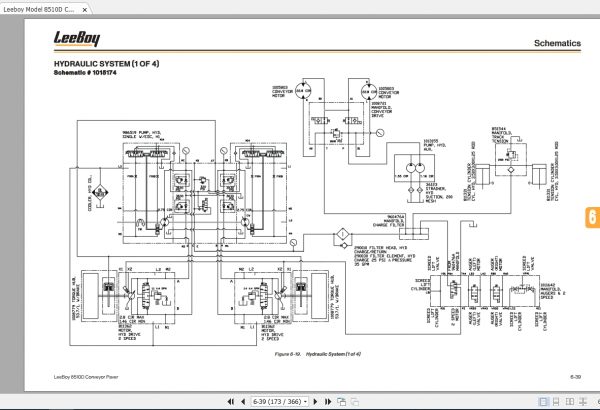Switch to two-page facing layout

[x=570, y=402]
